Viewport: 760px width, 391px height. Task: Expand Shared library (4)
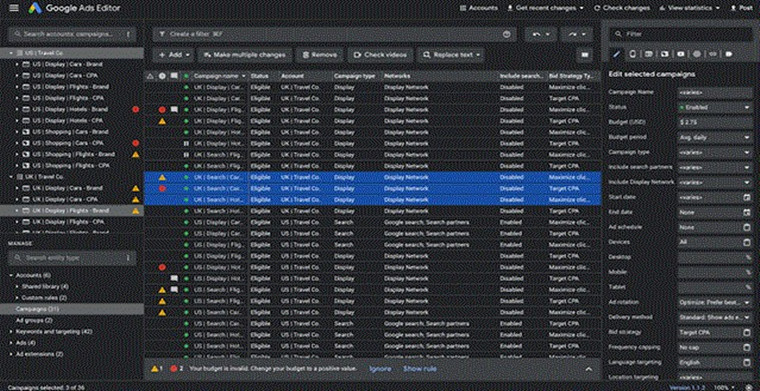[x=17, y=286]
